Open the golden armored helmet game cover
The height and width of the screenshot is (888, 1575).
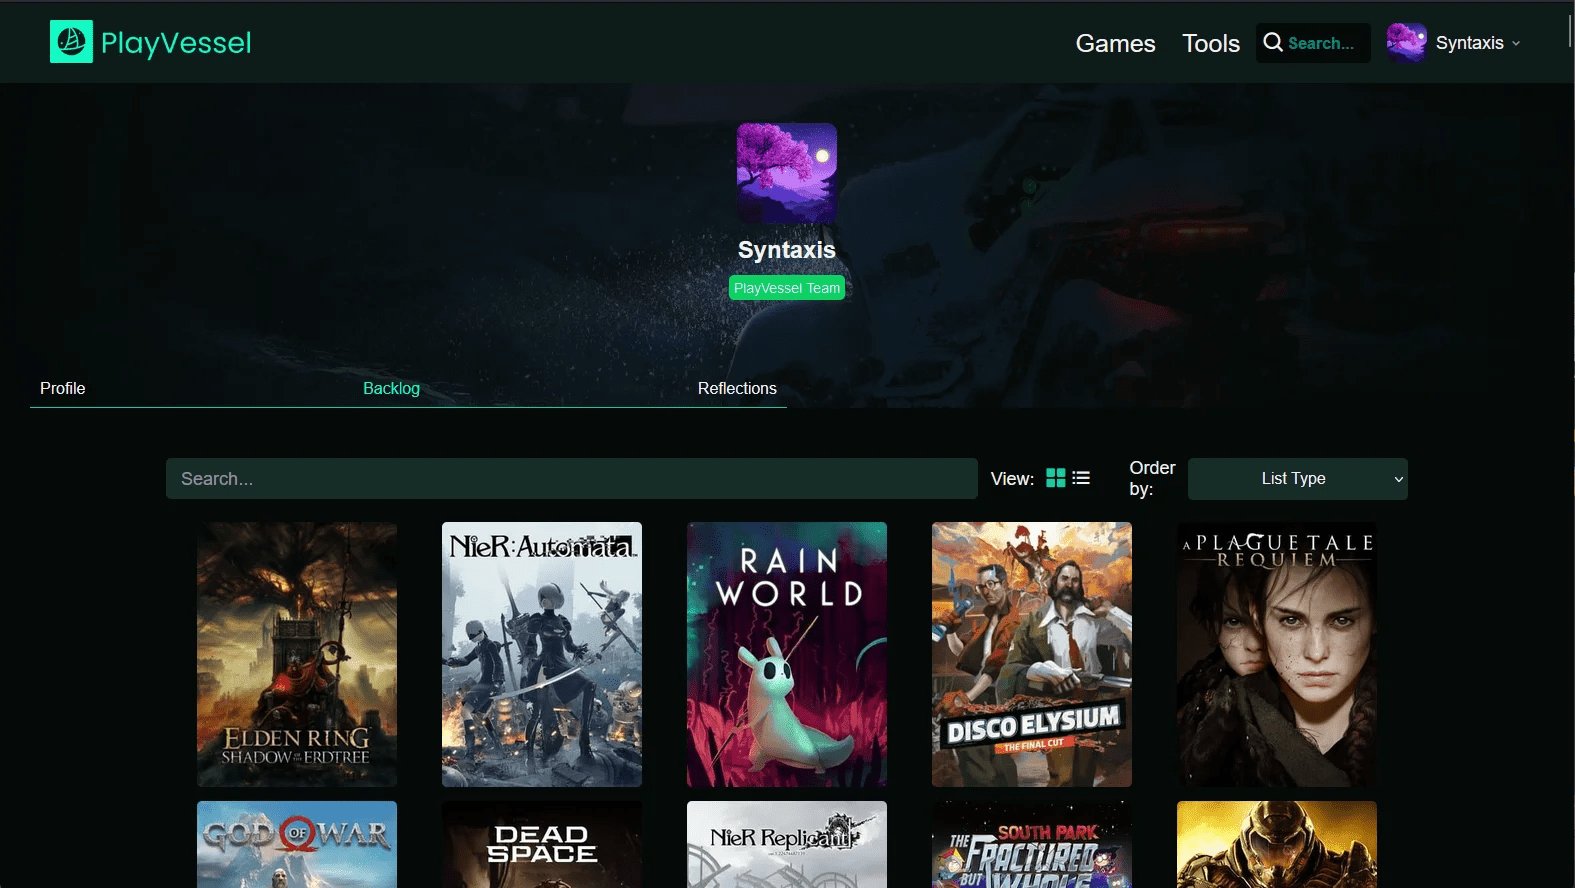1277,844
